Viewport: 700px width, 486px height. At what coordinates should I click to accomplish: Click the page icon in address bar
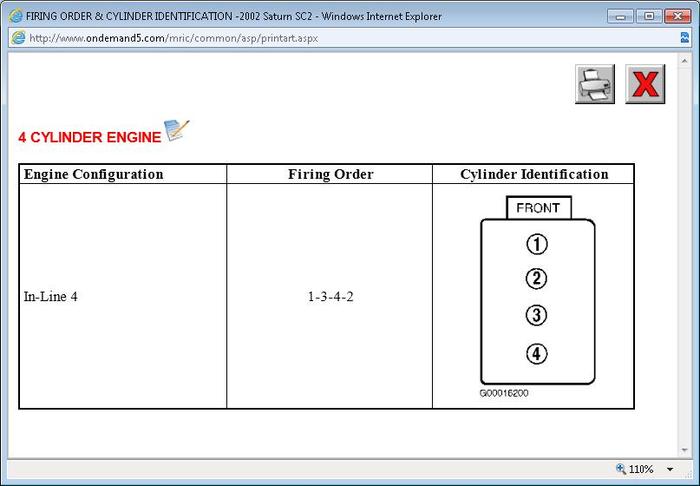18,37
